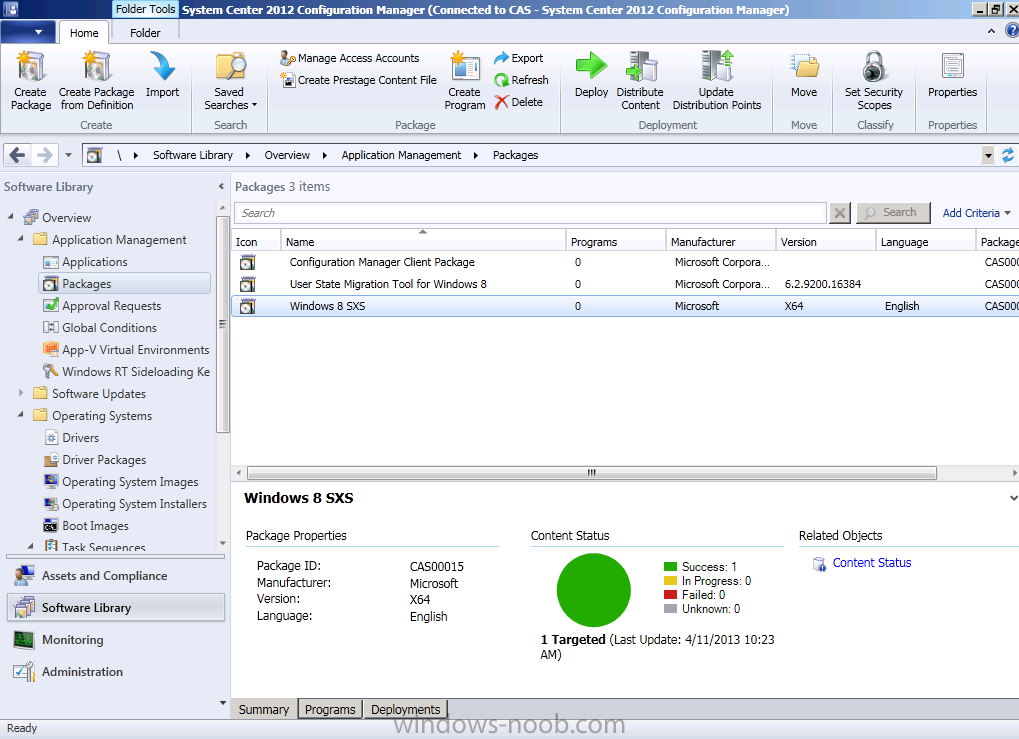
Task: Open Set Security Scopes
Action: [874, 81]
